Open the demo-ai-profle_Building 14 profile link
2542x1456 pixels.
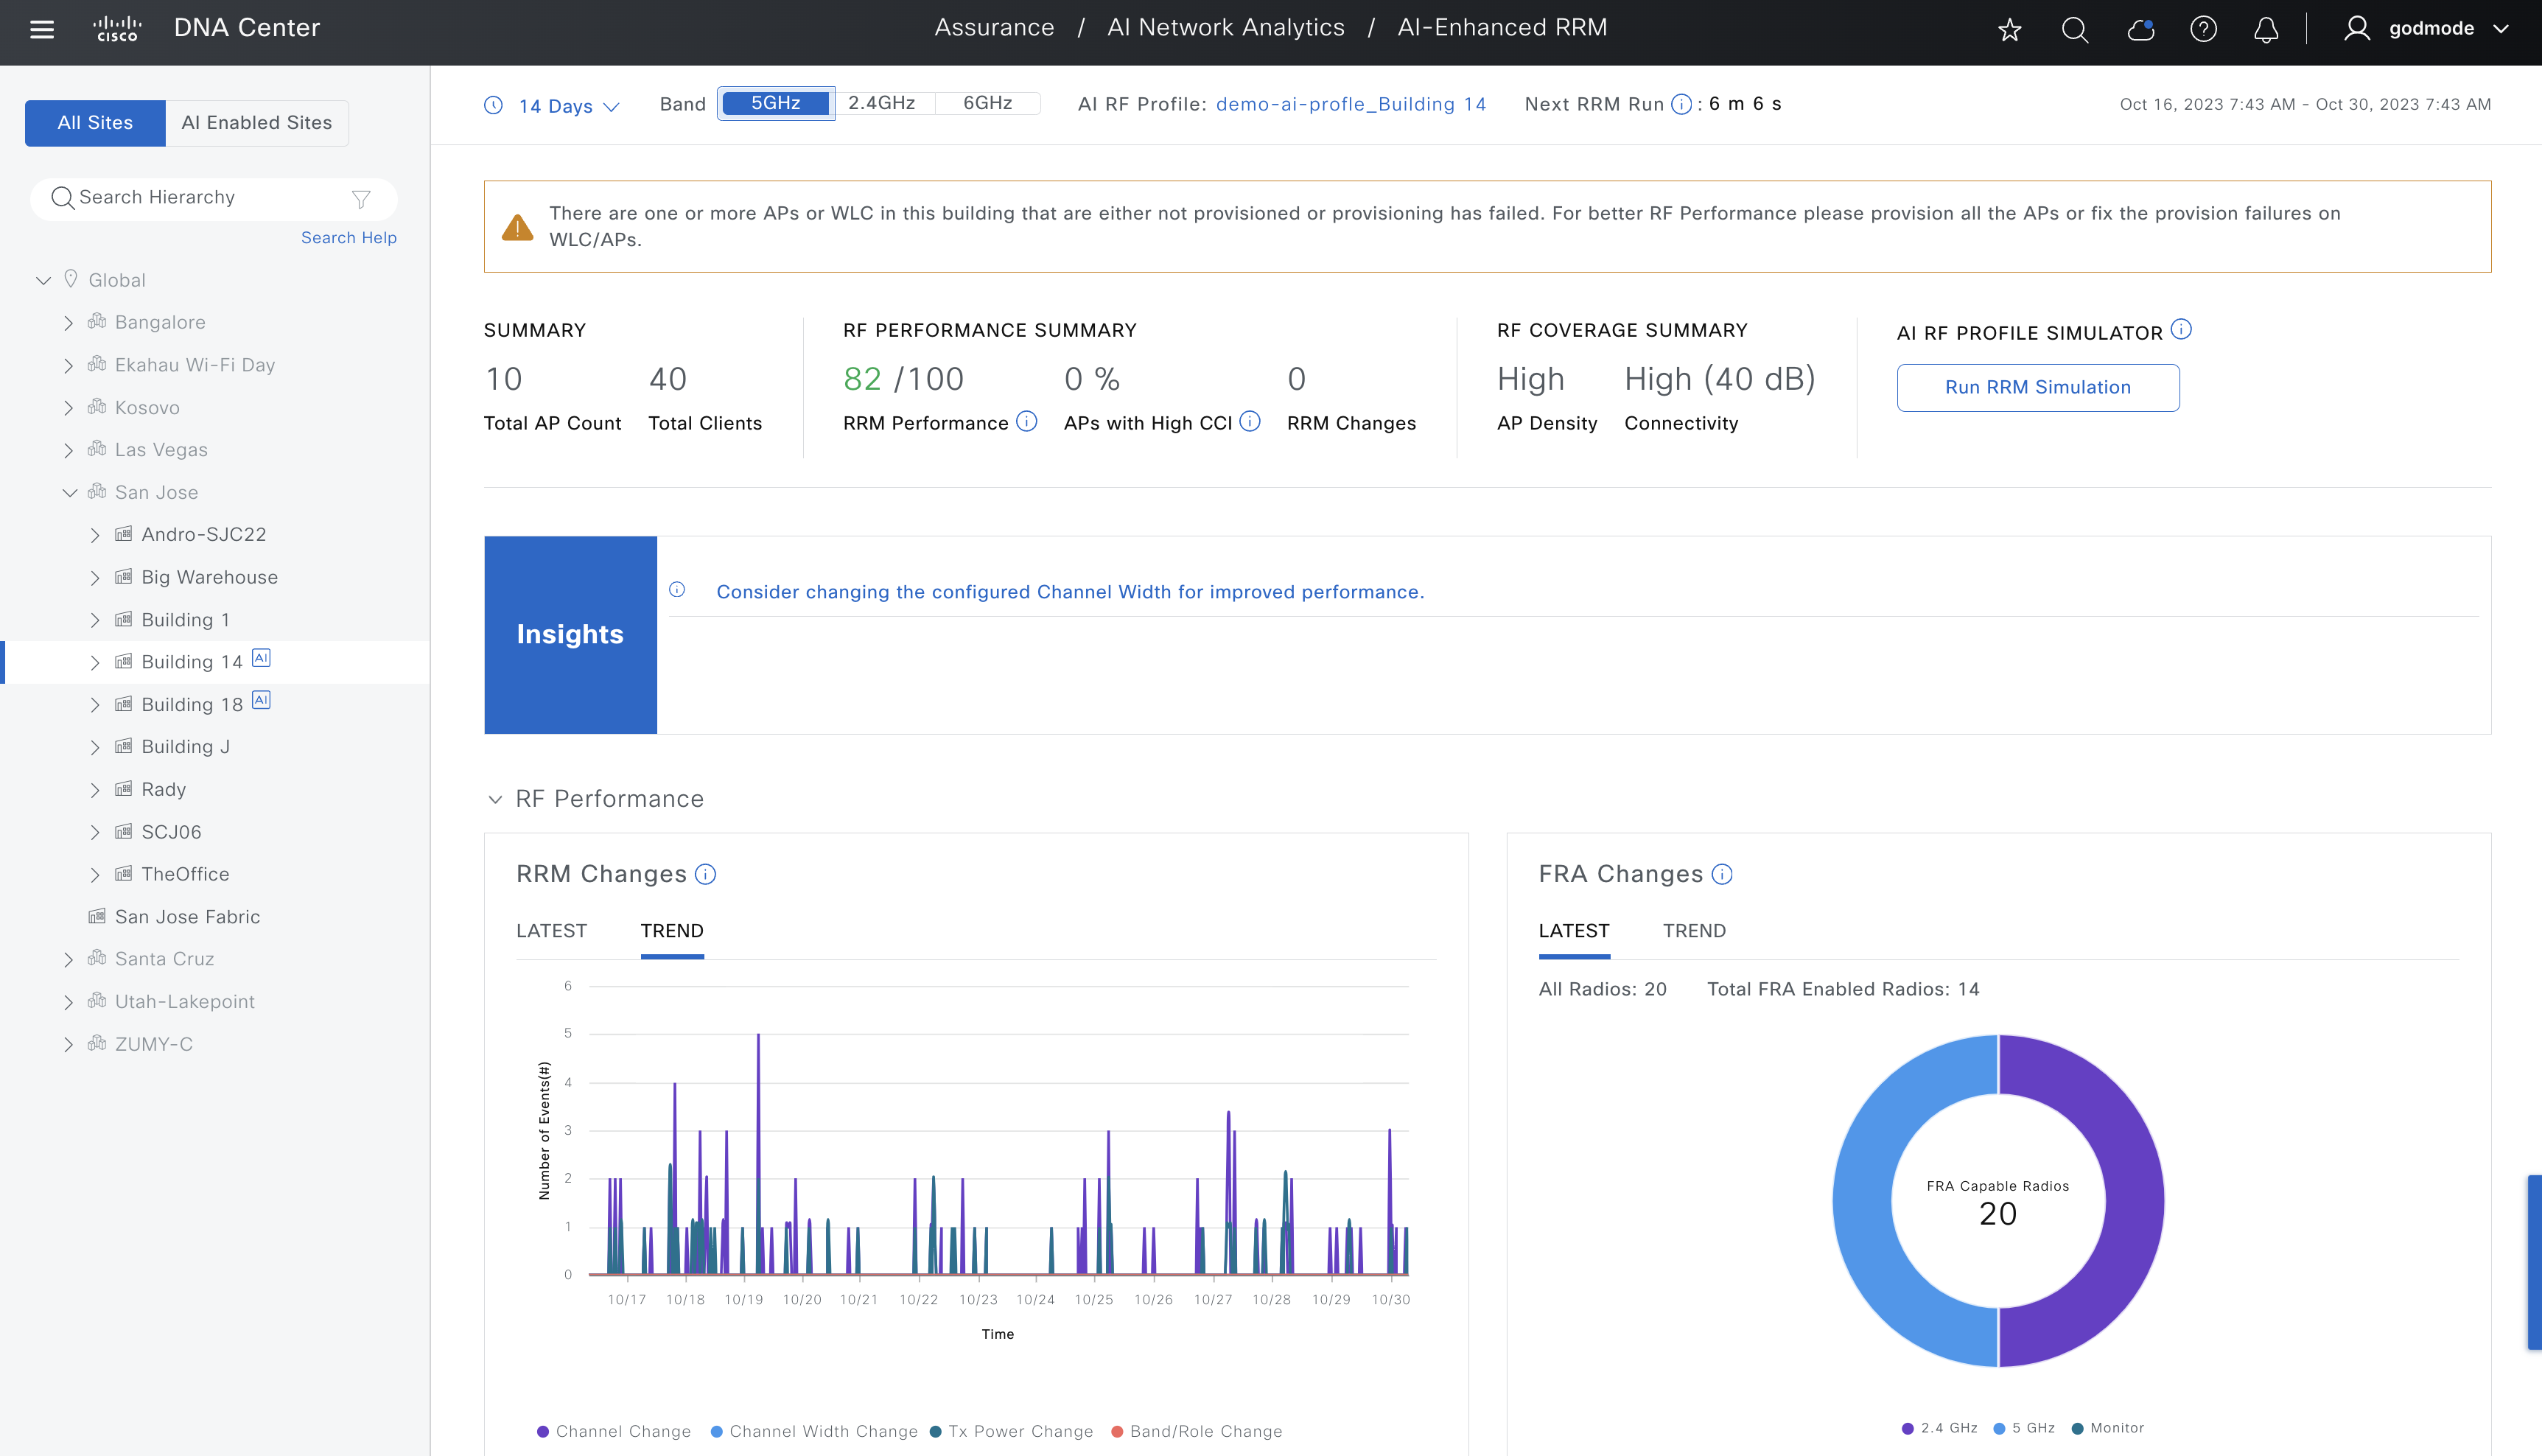click(1350, 104)
